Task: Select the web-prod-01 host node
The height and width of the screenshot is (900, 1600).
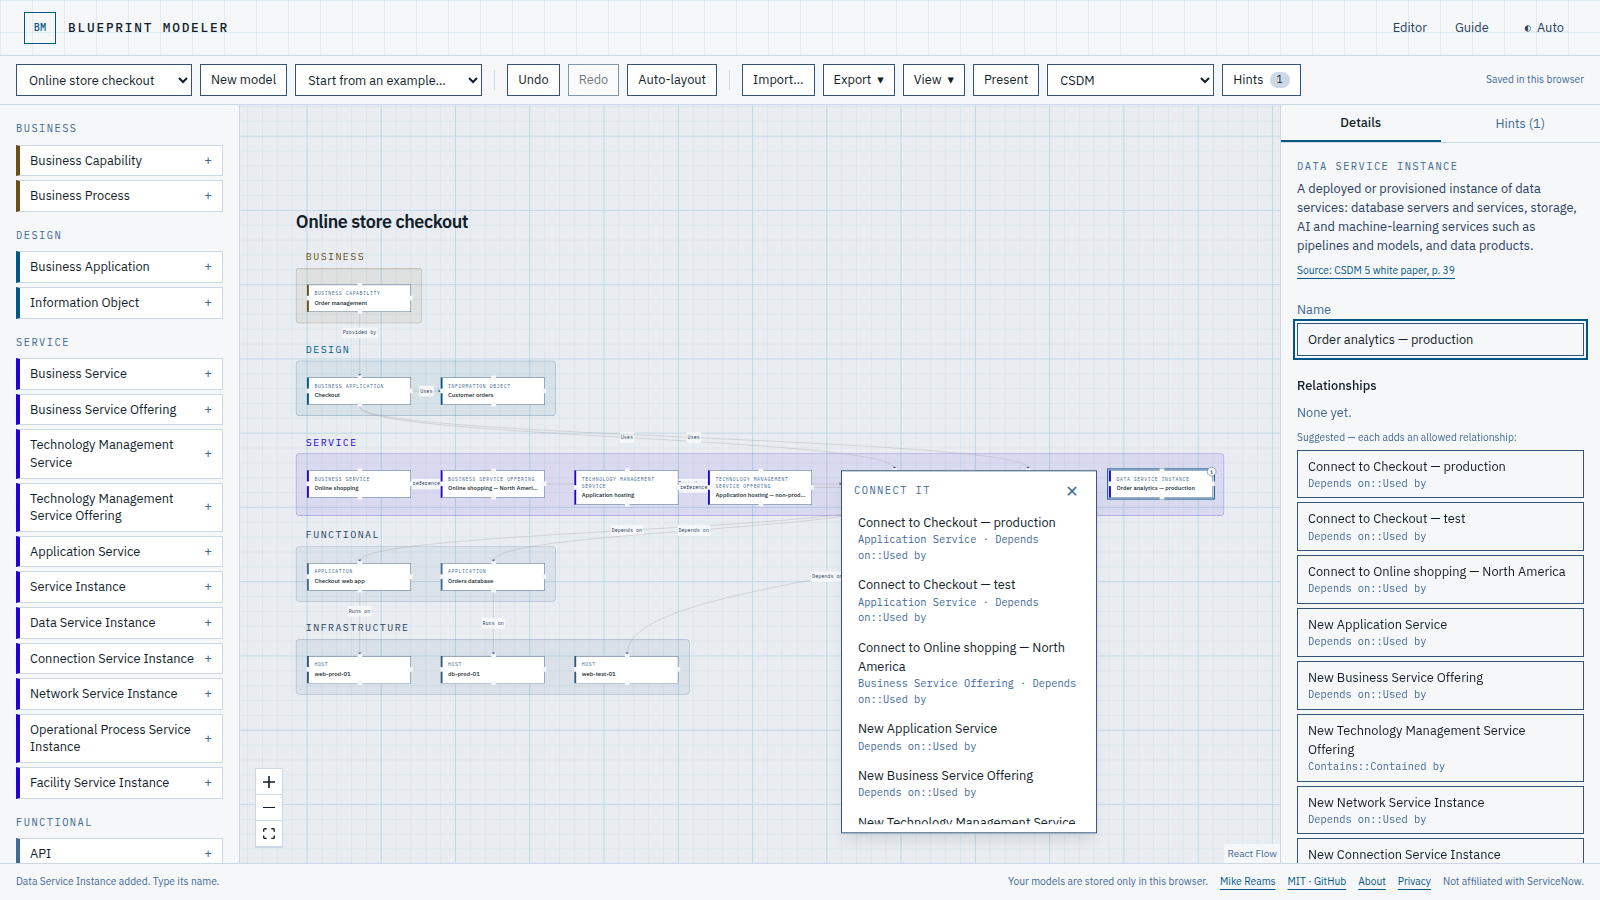Action: click(358, 669)
